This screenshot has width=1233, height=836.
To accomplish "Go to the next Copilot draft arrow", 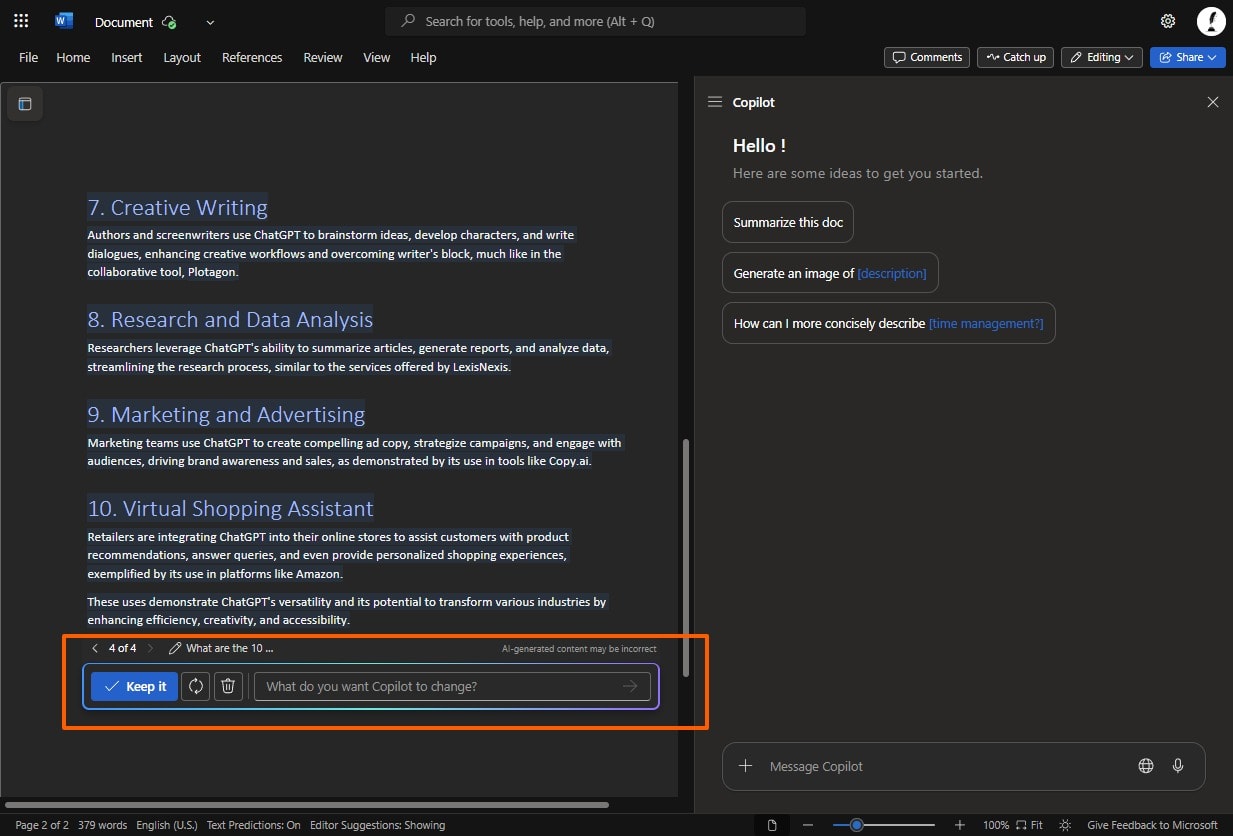I will [151, 648].
